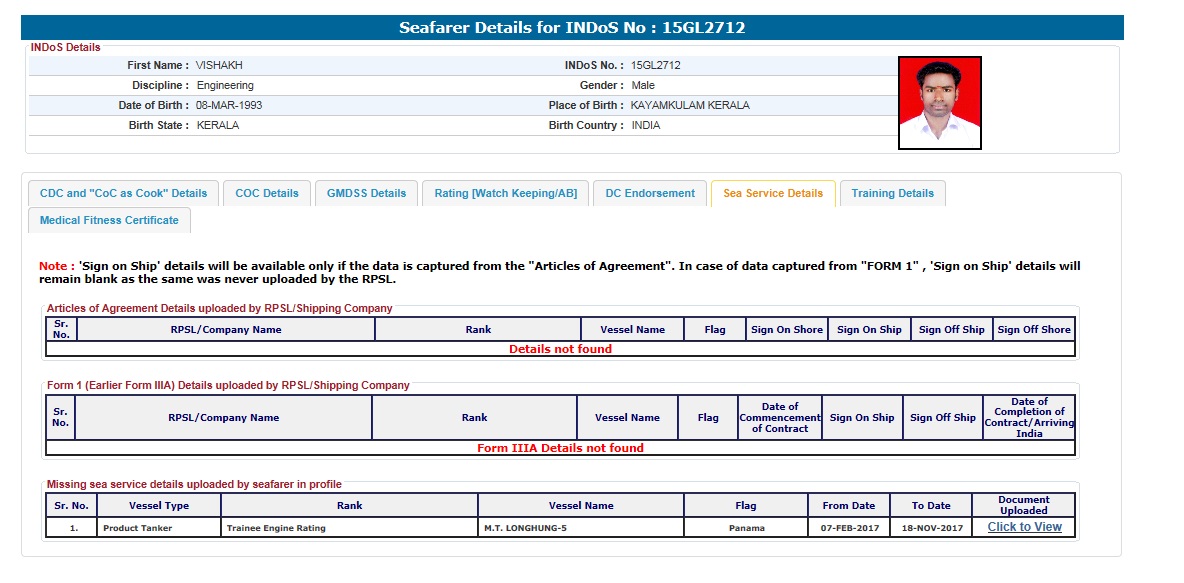Click the 'Click to View' document link
1184x583 pixels.
pyautogui.click(x=1024, y=527)
